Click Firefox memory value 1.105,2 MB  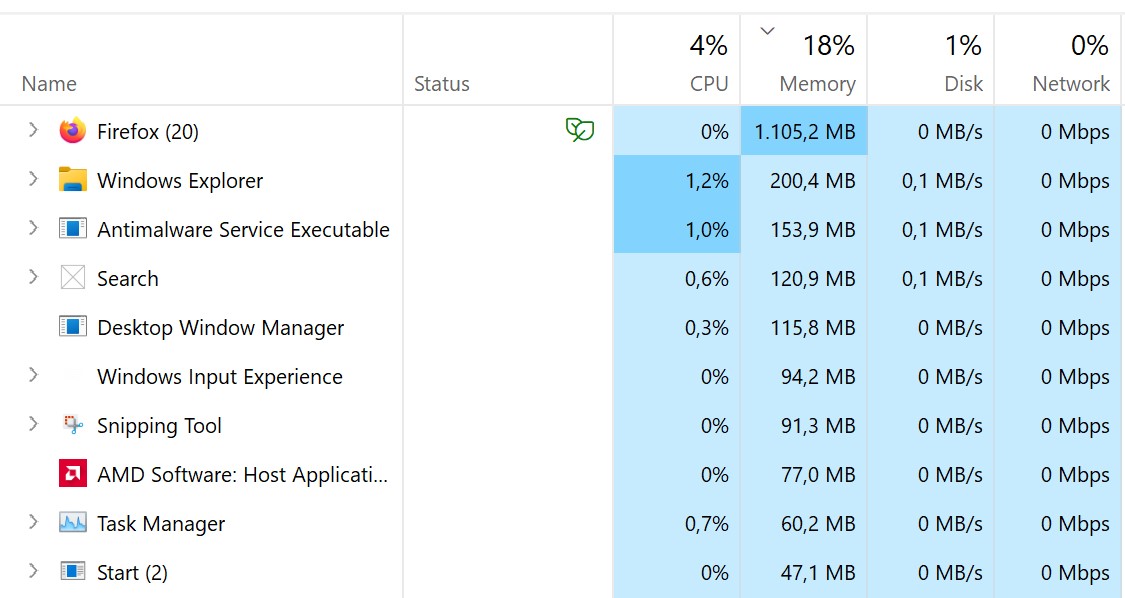tap(804, 131)
